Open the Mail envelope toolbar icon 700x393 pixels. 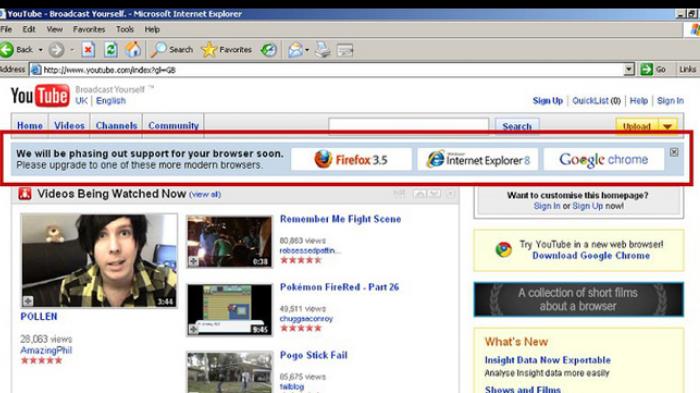pos(296,50)
